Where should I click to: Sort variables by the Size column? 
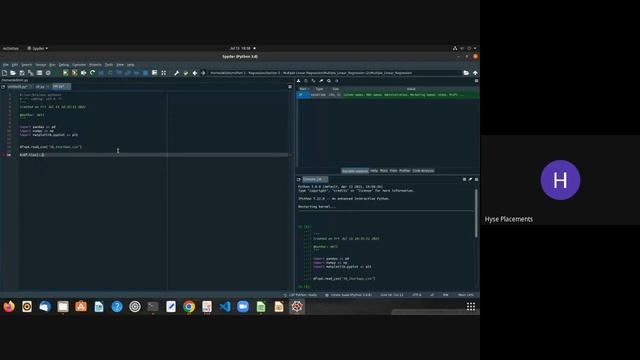tap(335, 89)
